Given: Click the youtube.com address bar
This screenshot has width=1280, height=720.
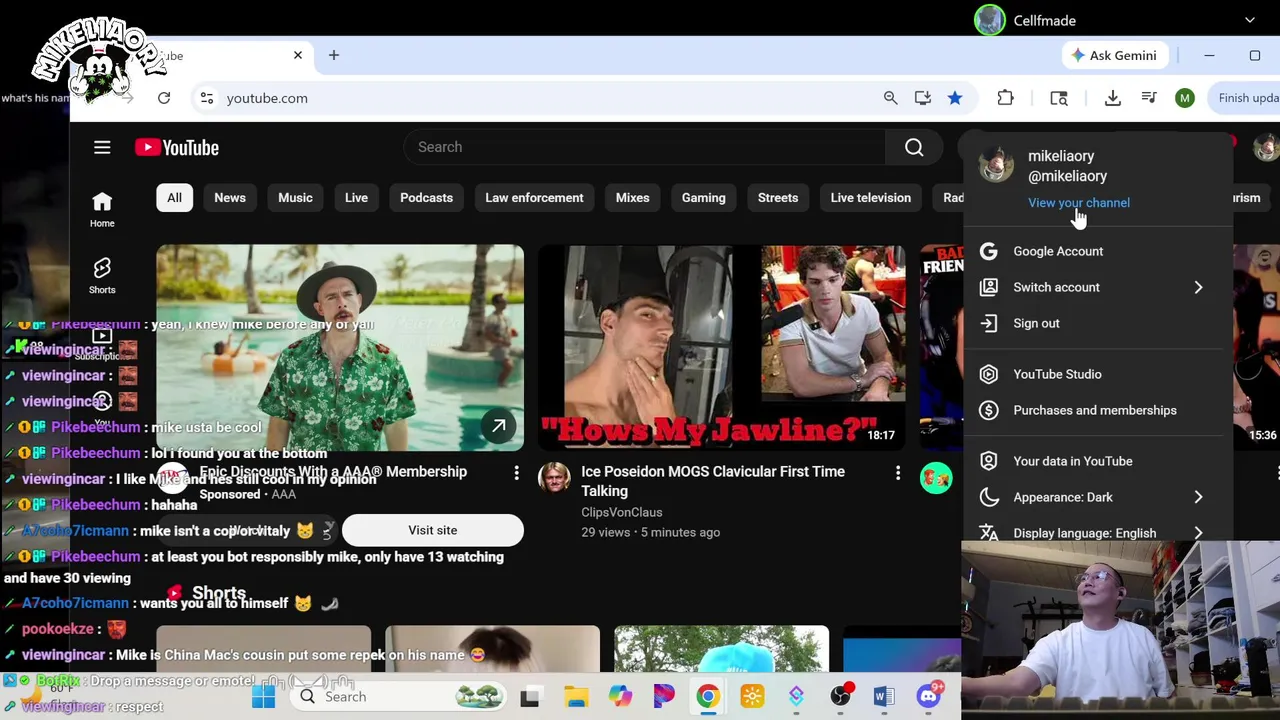Looking at the screenshot, I should click(540, 98).
